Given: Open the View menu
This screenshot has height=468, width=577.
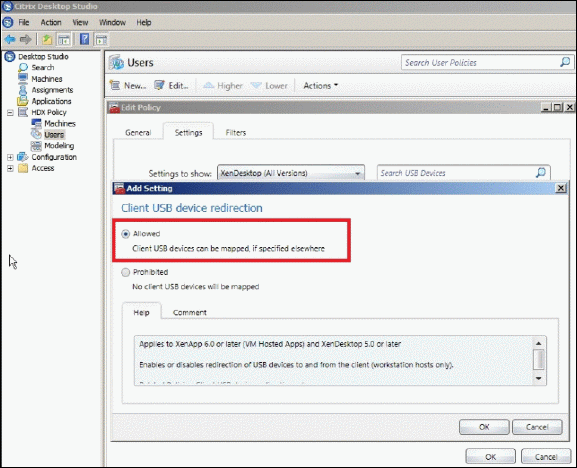Looking at the screenshot, I should click(80, 22).
